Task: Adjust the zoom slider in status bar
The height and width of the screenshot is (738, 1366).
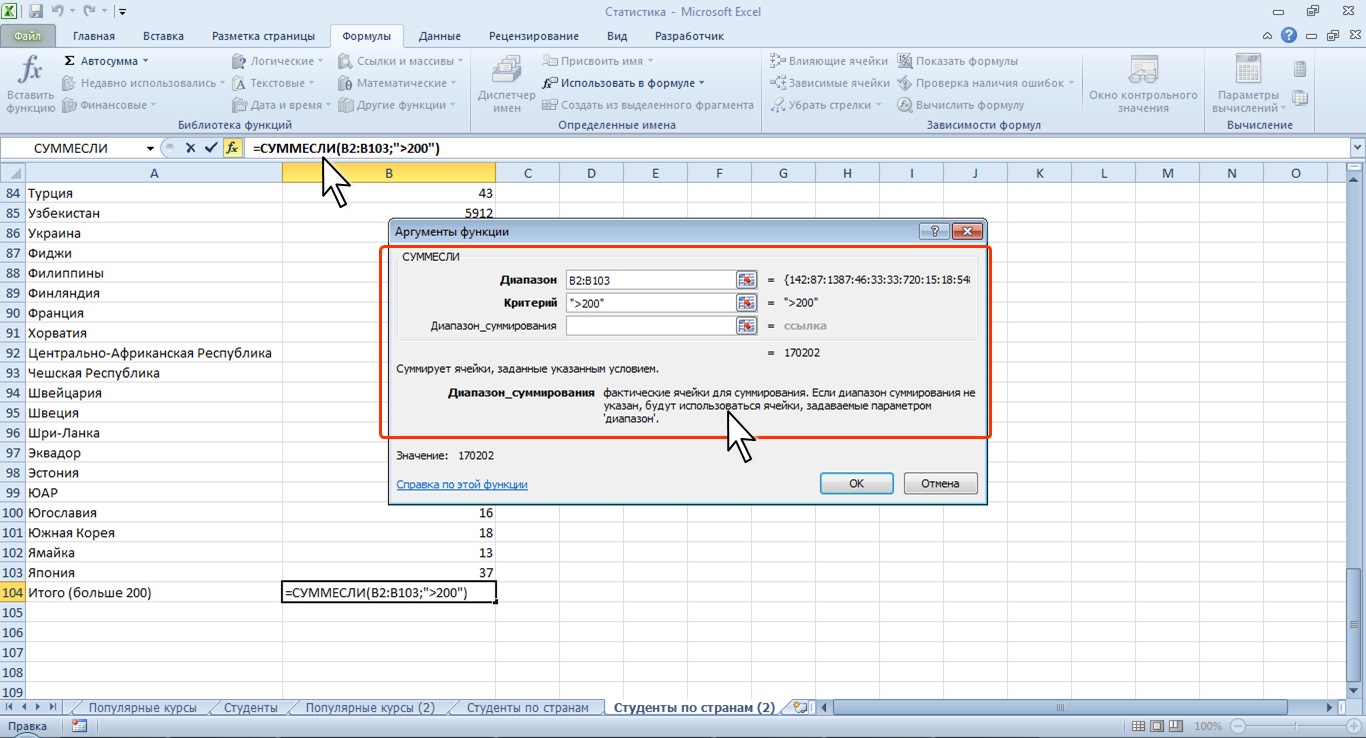Action: click(x=1295, y=727)
